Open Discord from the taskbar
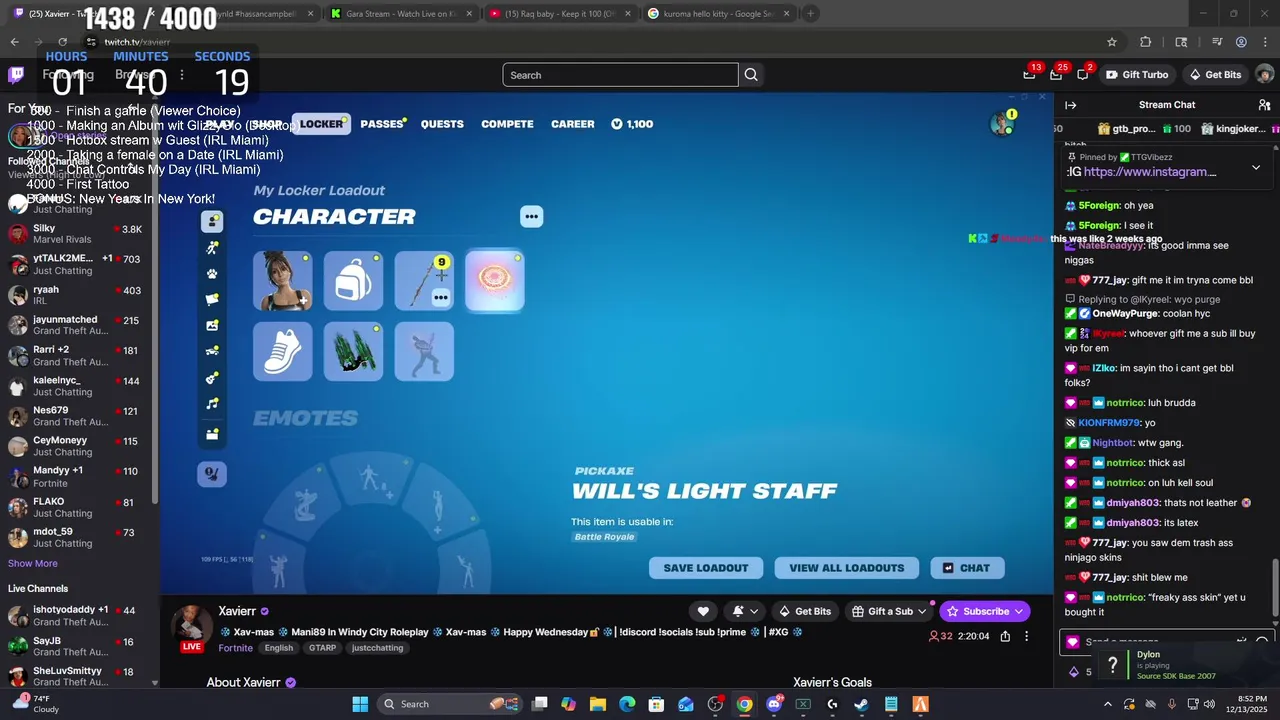 (774, 704)
